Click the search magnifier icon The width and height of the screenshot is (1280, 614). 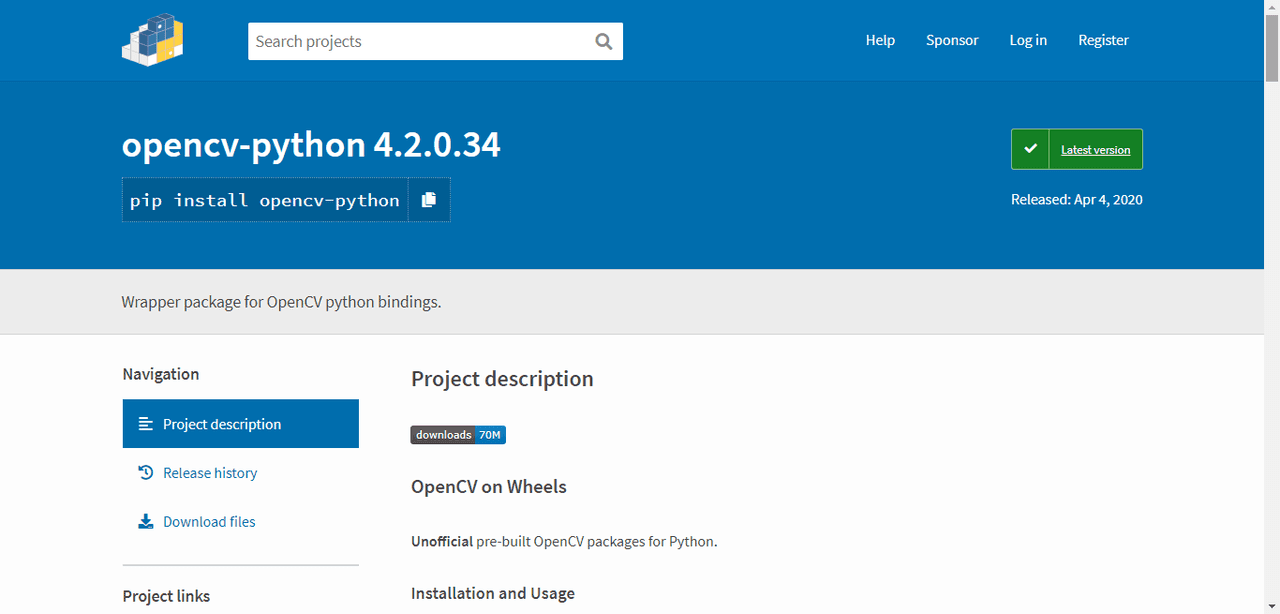[603, 41]
